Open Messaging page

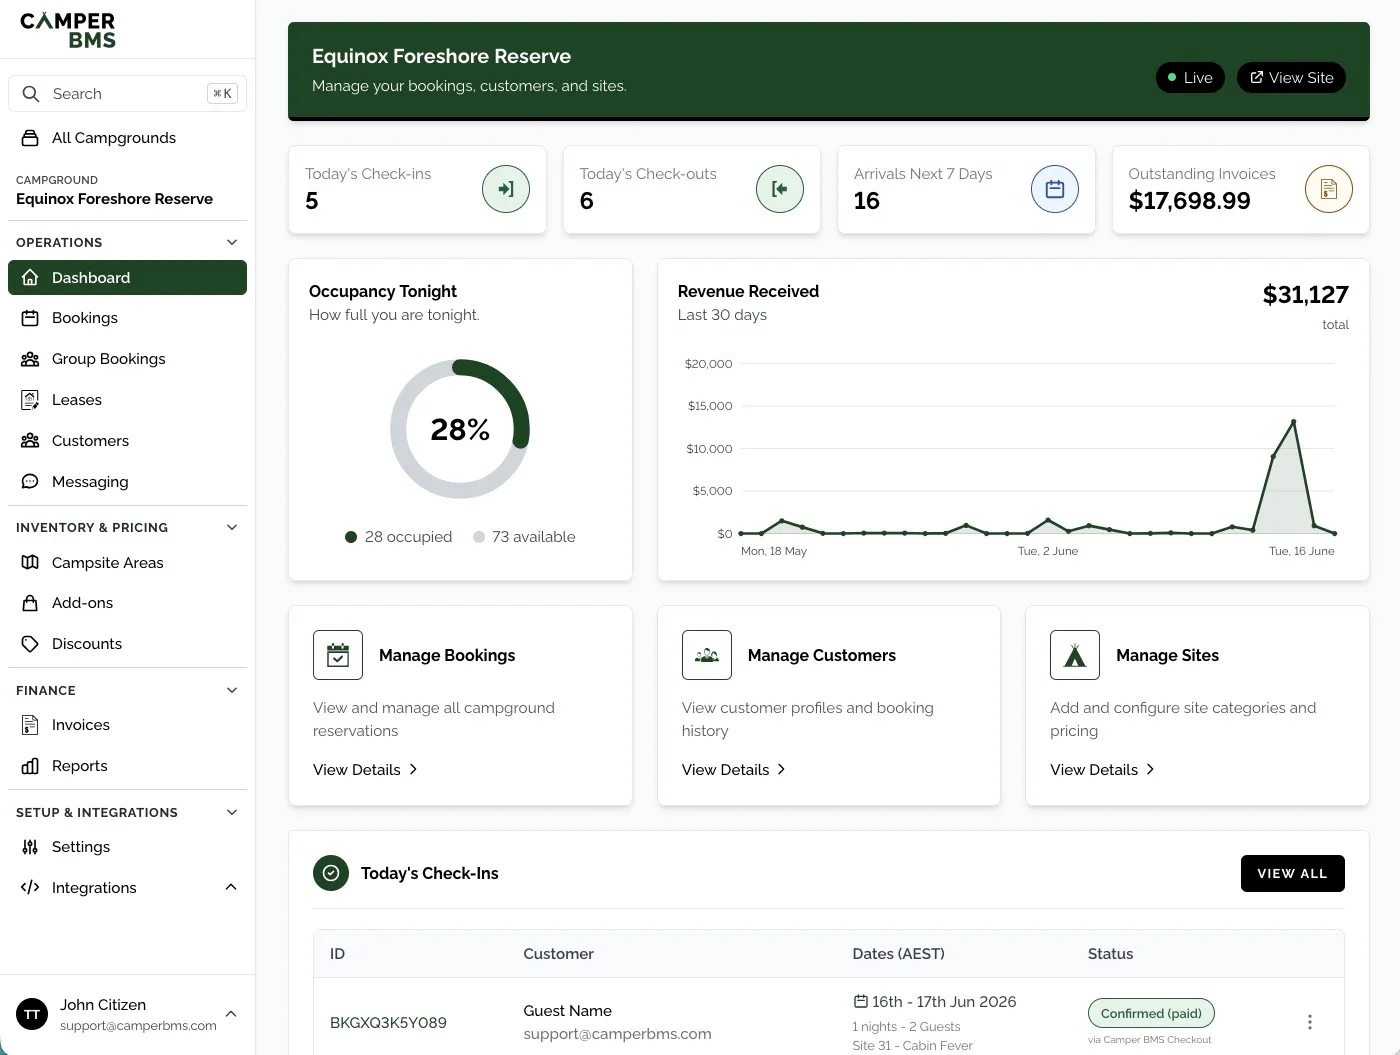(x=127, y=482)
